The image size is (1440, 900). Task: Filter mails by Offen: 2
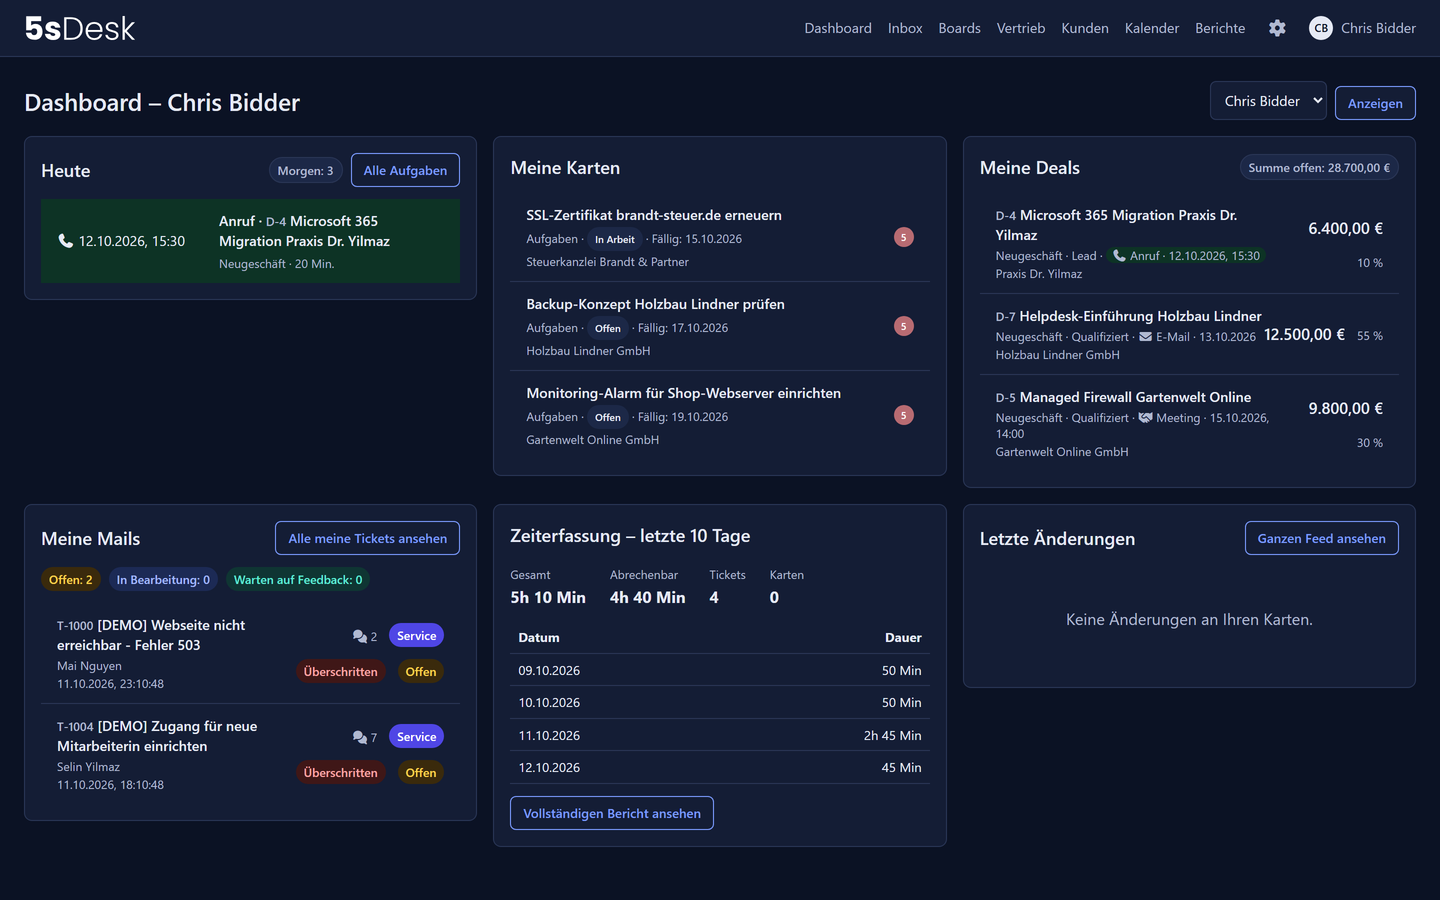[x=71, y=580]
